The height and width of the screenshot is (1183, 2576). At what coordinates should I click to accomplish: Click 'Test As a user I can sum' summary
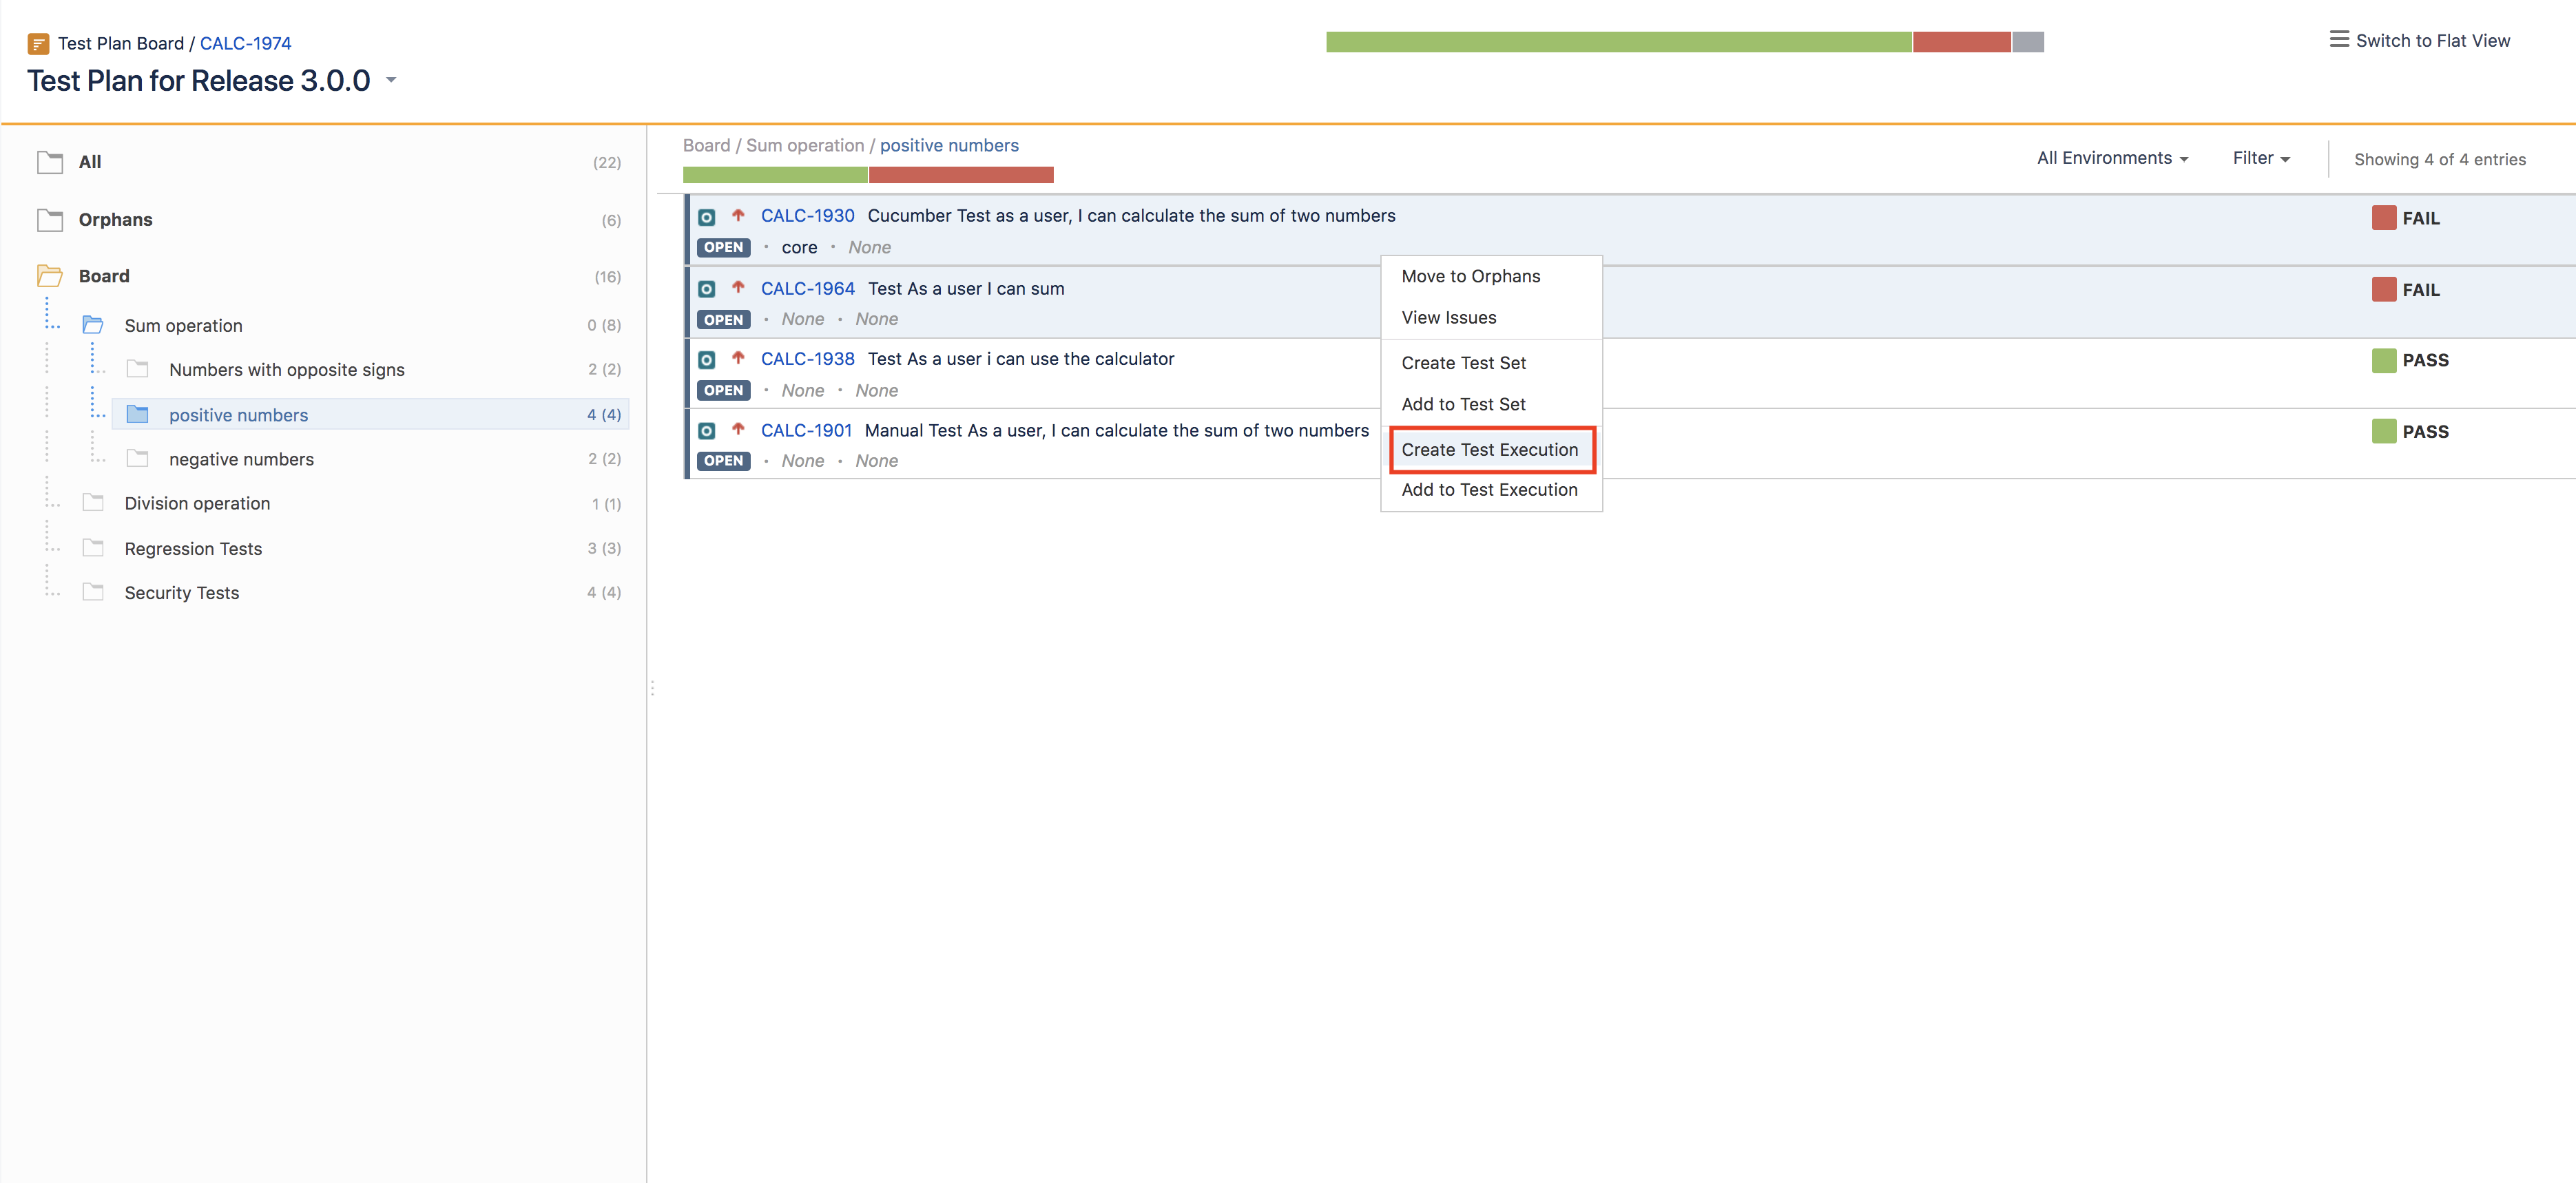(965, 288)
